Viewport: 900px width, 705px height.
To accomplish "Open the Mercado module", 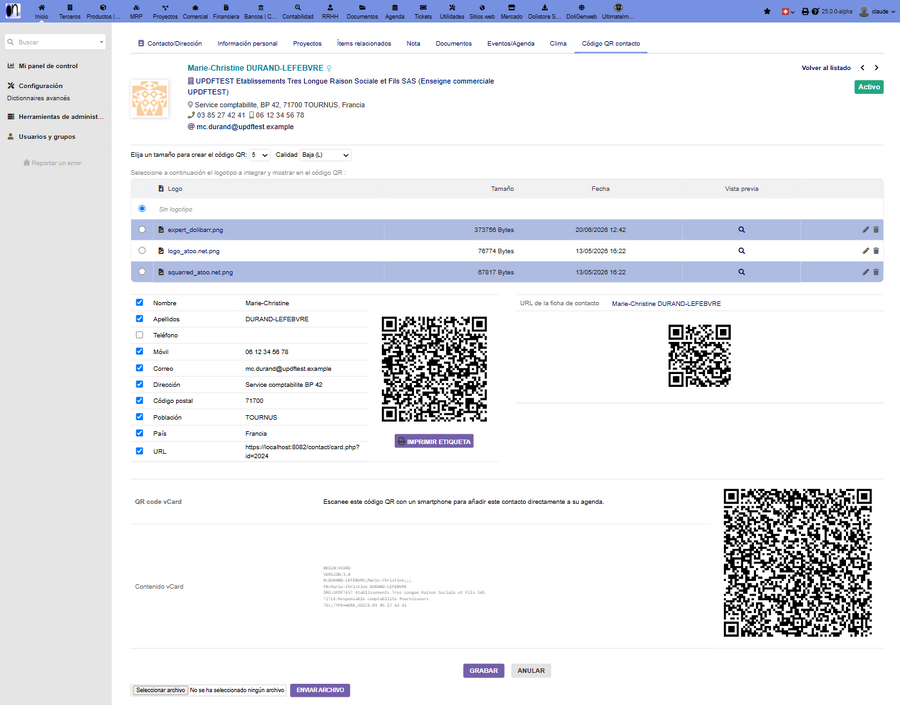I will tap(511, 8).
